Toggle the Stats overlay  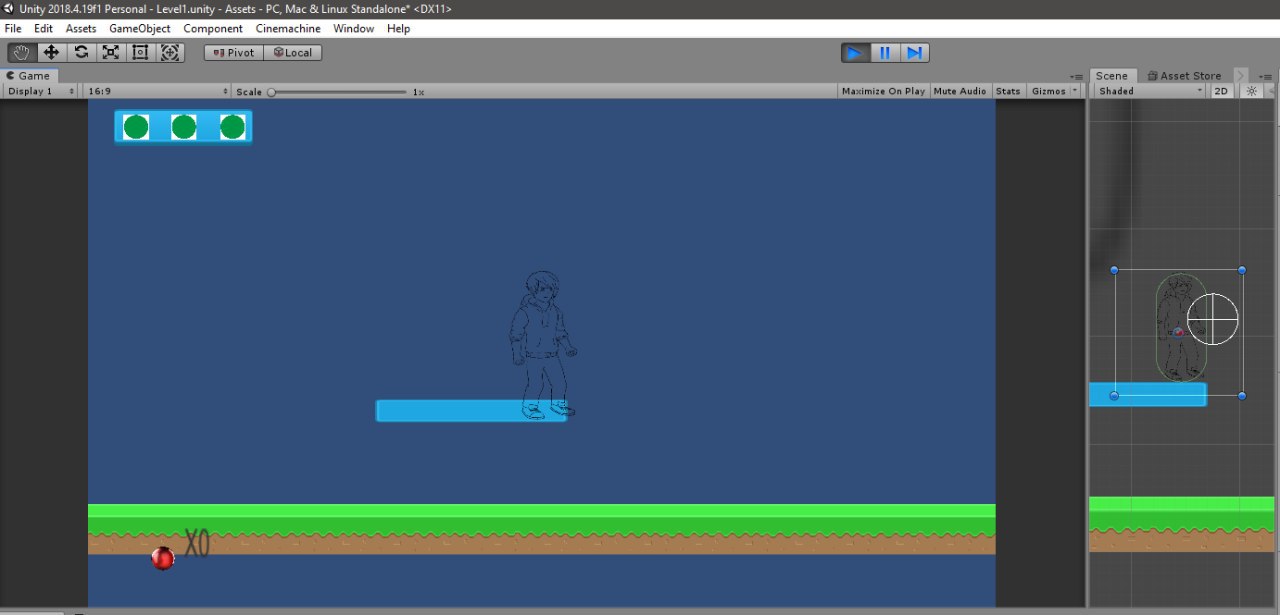tap(1008, 91)
